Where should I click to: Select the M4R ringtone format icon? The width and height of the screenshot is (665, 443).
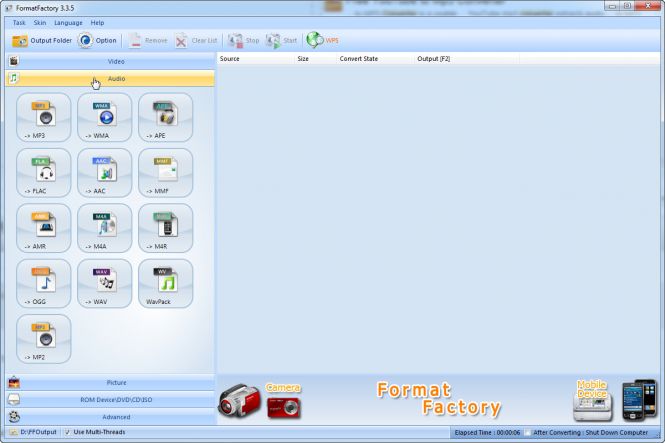point(165,227)
